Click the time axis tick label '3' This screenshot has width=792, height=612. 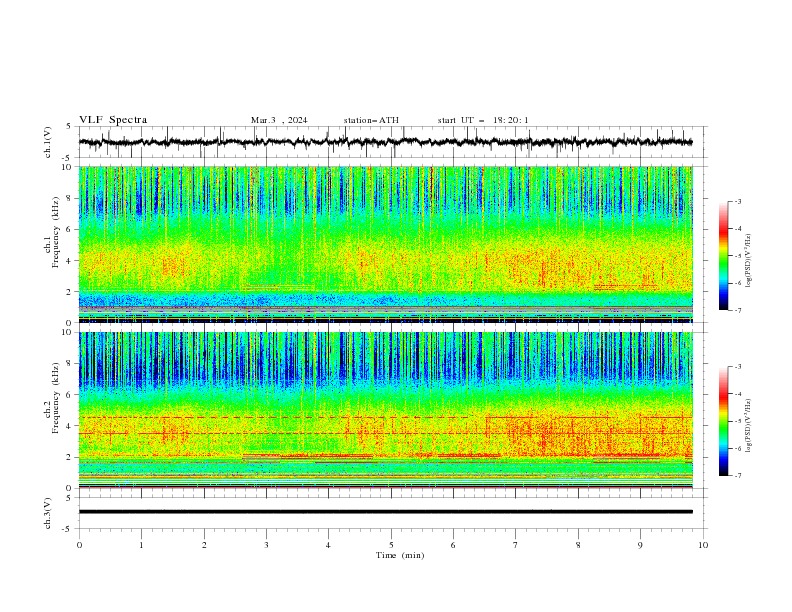266,545
